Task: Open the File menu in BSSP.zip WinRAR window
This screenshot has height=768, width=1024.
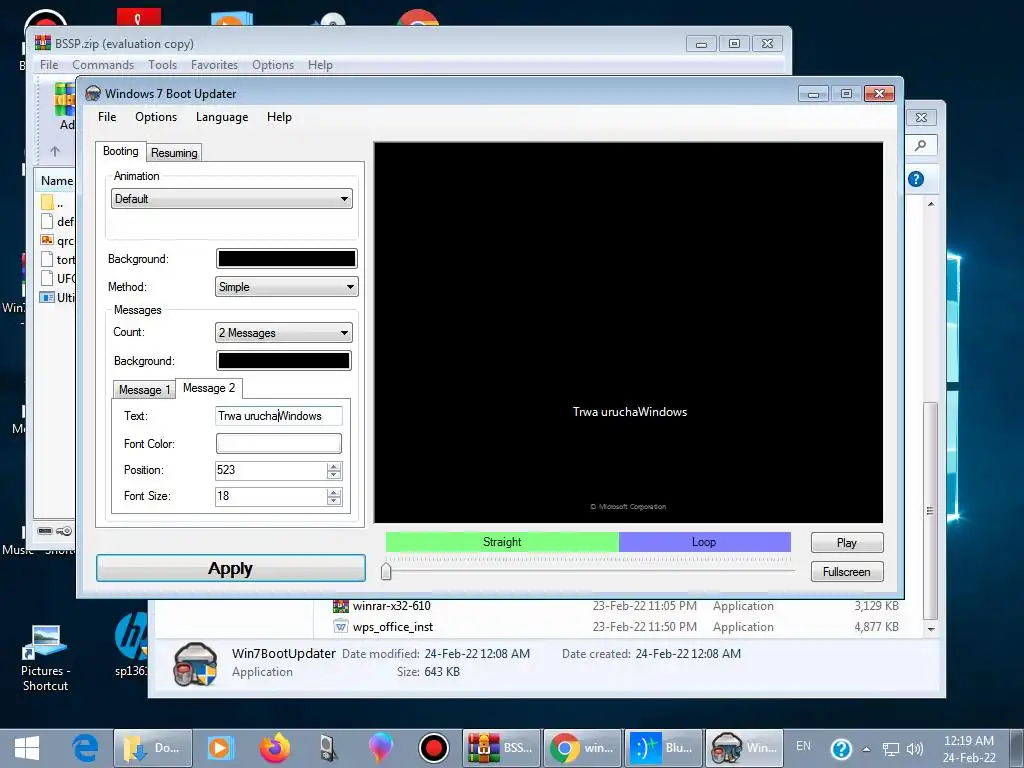Action: click(49, 65)
